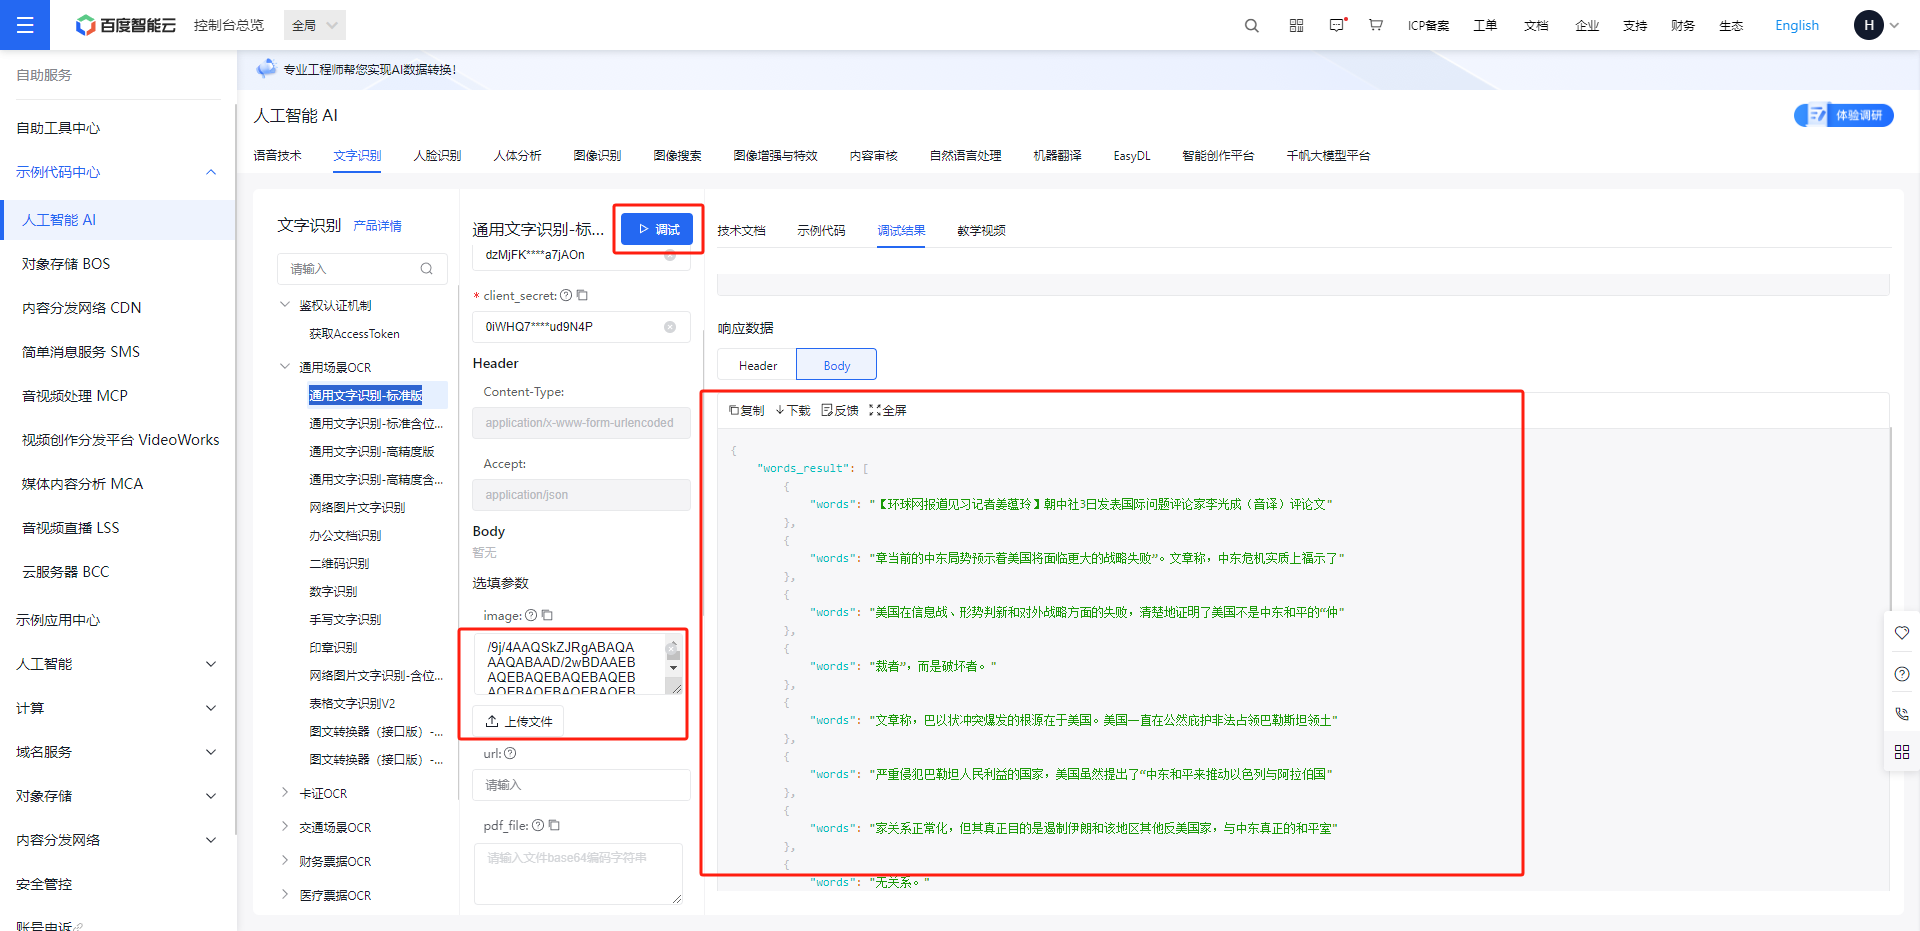Open the product grid icon in top bar
Screen dimensions: 1920x931
(1296, 25)
